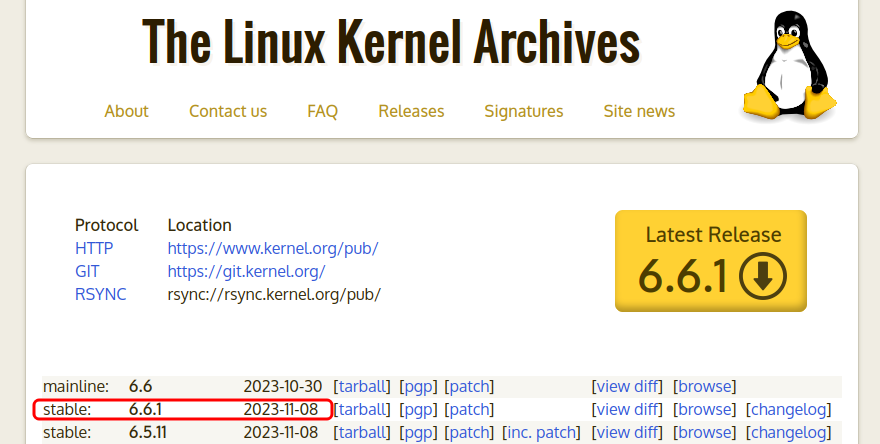Visit Site news page

point(639,111)
